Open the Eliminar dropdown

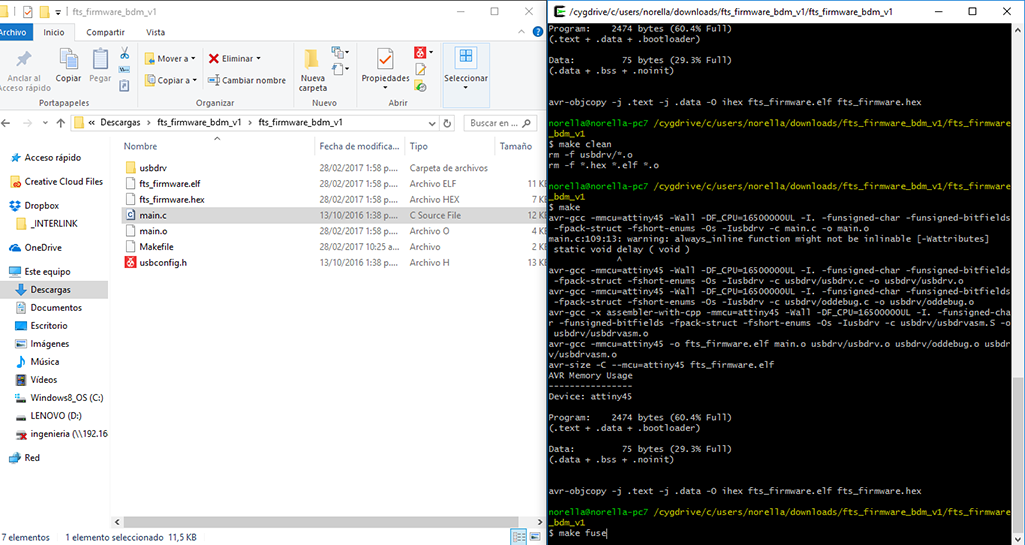[235, 58]
